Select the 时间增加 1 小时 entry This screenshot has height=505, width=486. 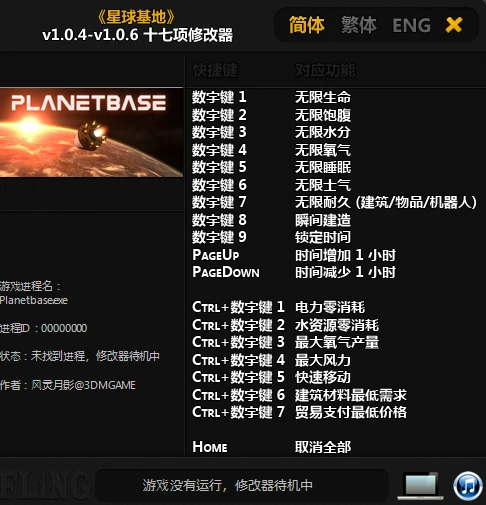(x=345, y=255)
